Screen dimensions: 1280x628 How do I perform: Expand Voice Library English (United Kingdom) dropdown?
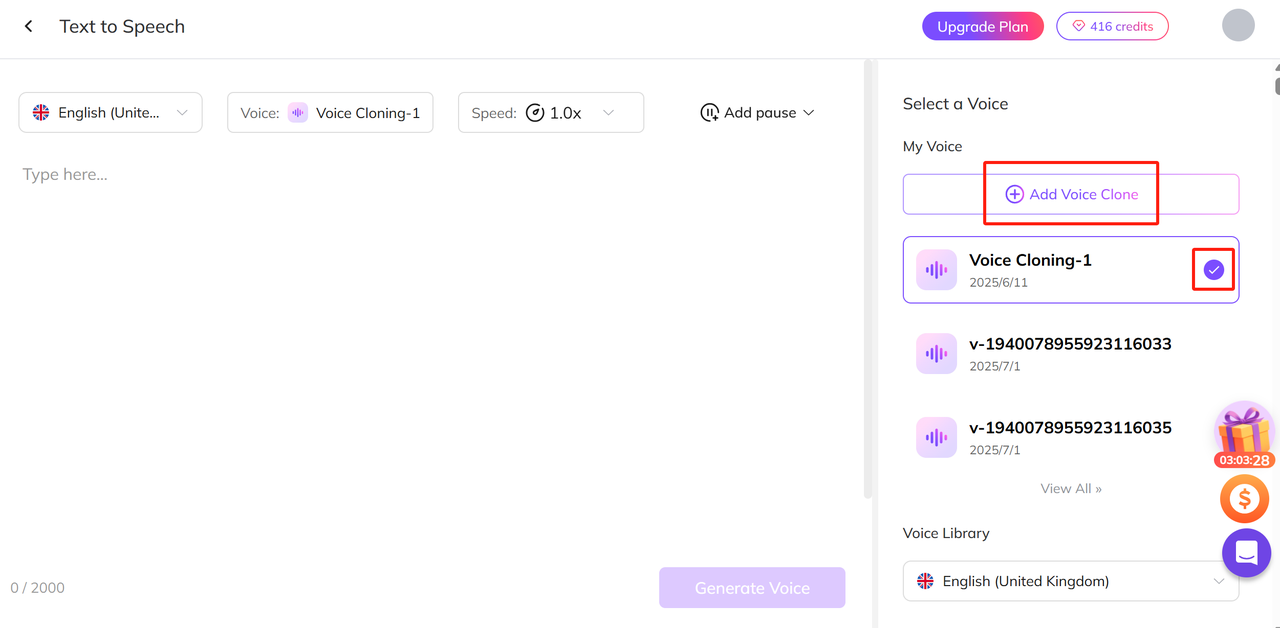[x=1070, y=581]
